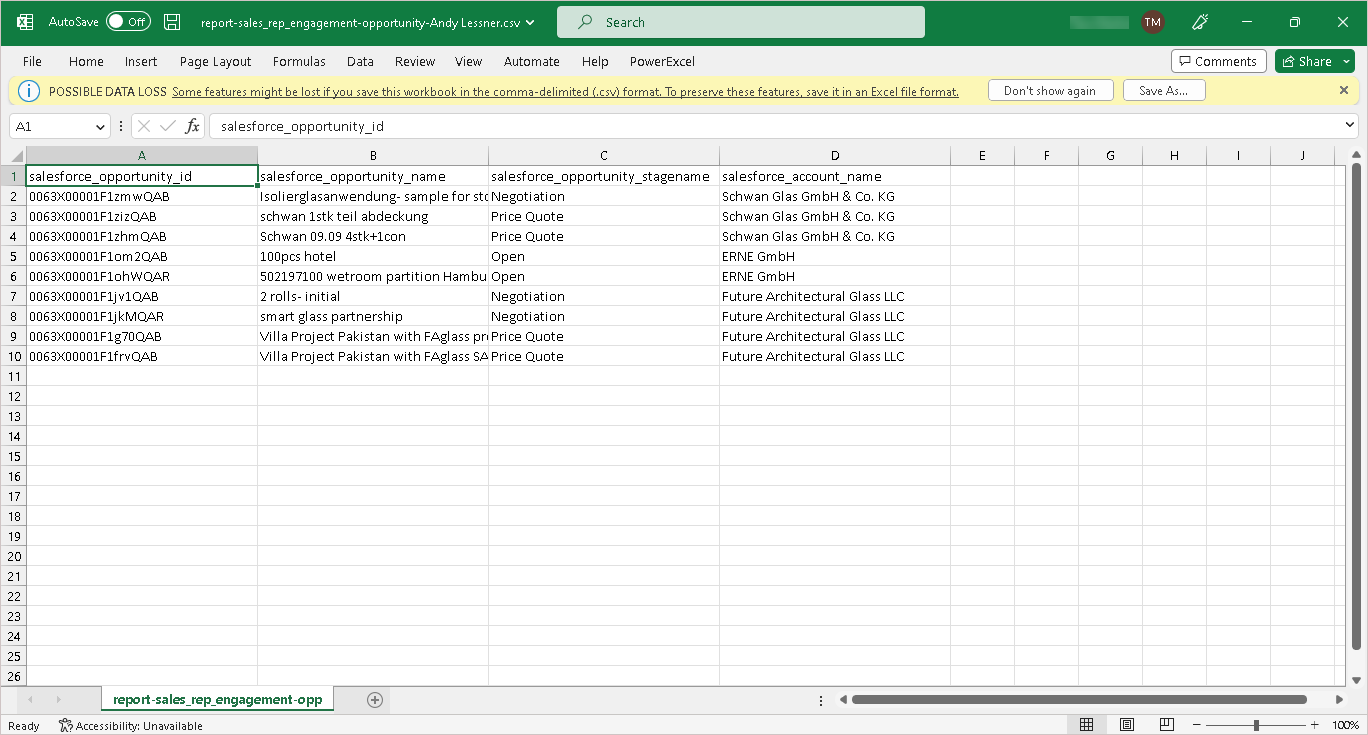Click the Search box
Viewport: 1368px width, 735px height.
pos(741,22)
